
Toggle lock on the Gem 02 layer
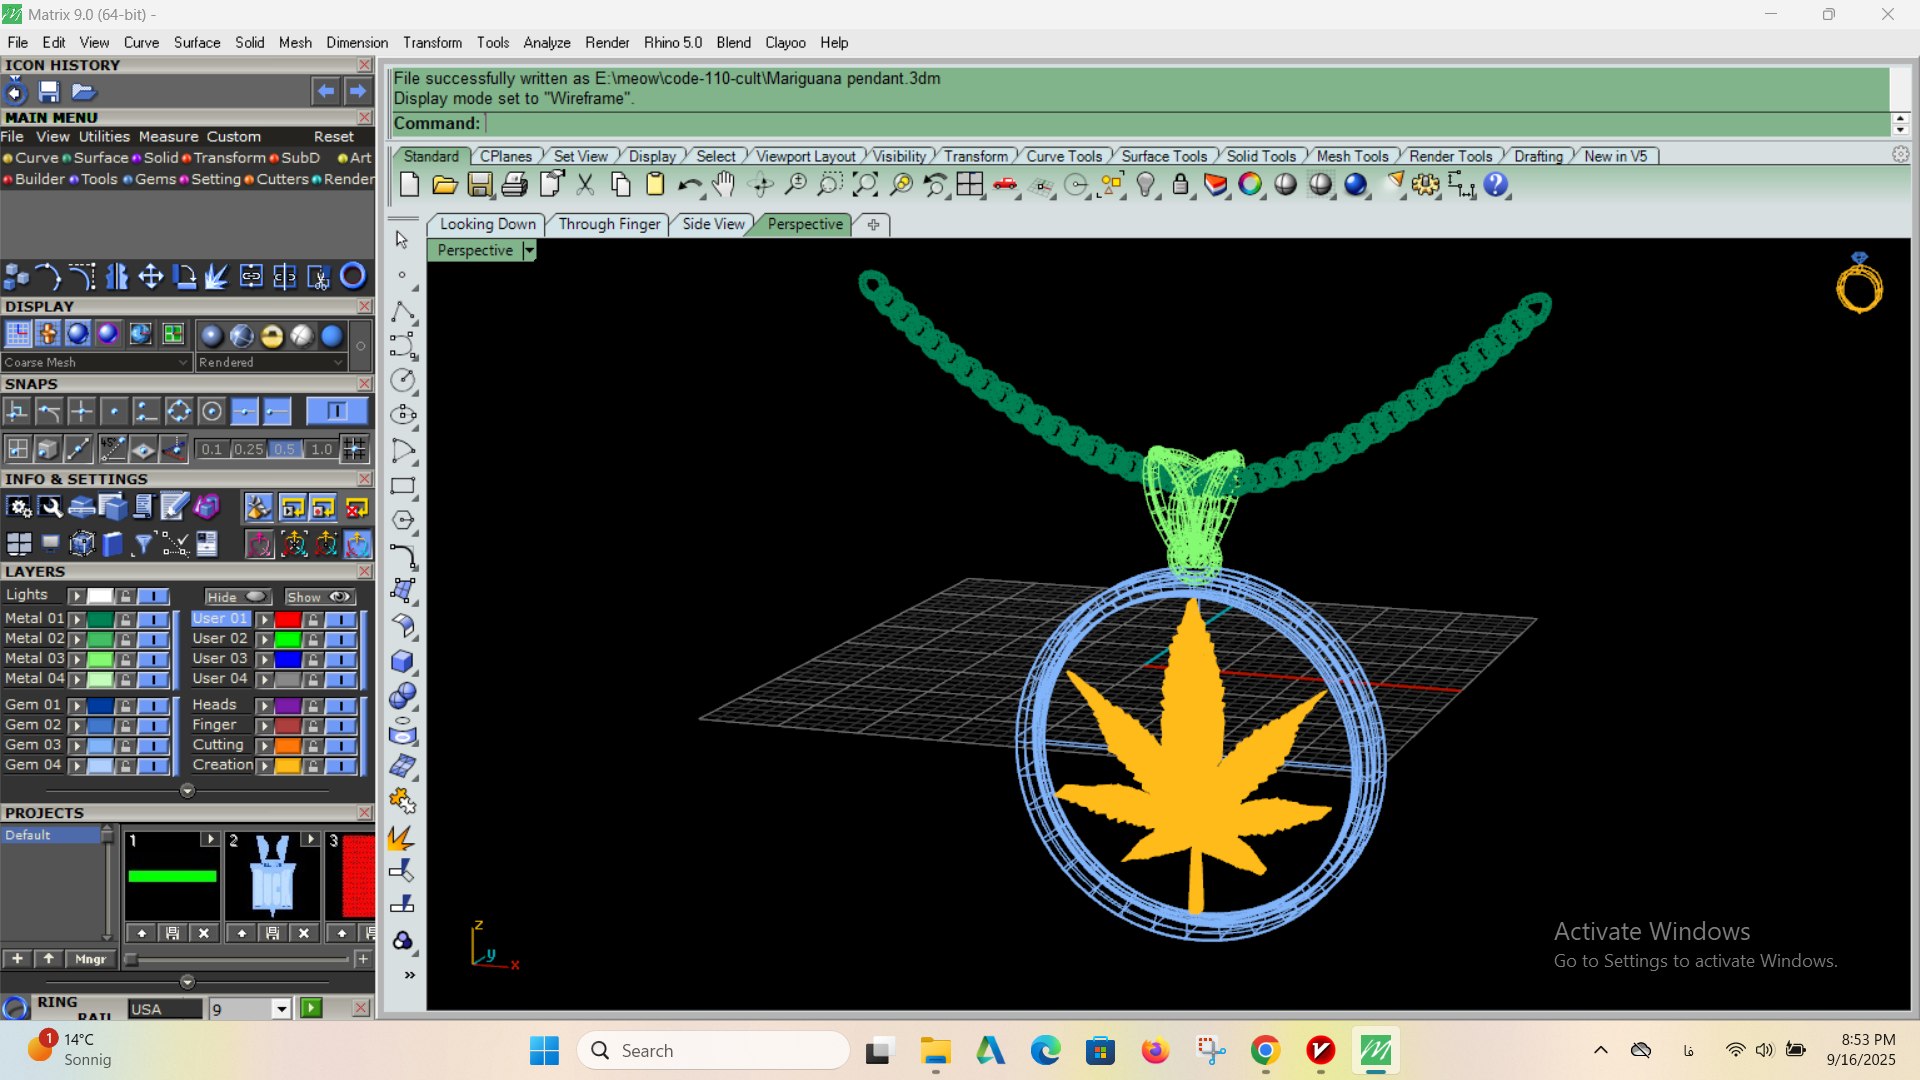pos(125,725)
